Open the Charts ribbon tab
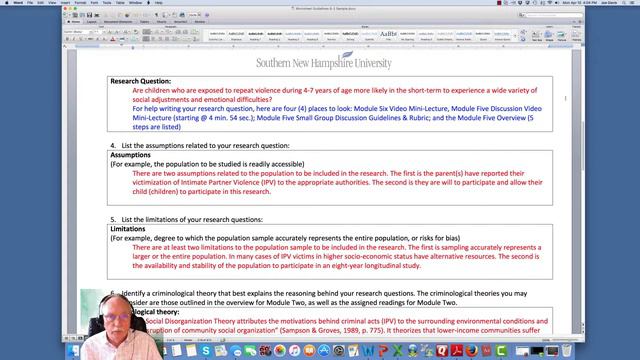Screen dimensions: 640x360 point(162,22)
